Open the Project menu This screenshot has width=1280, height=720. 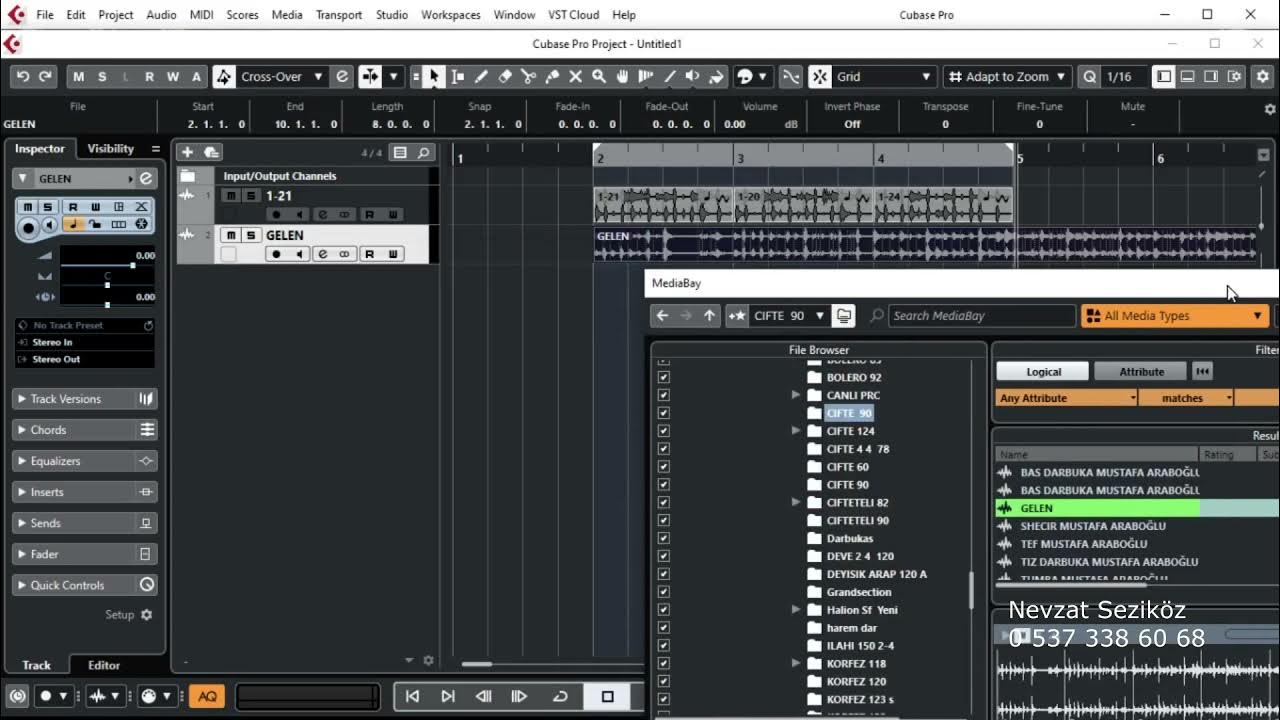click(115, 15)
